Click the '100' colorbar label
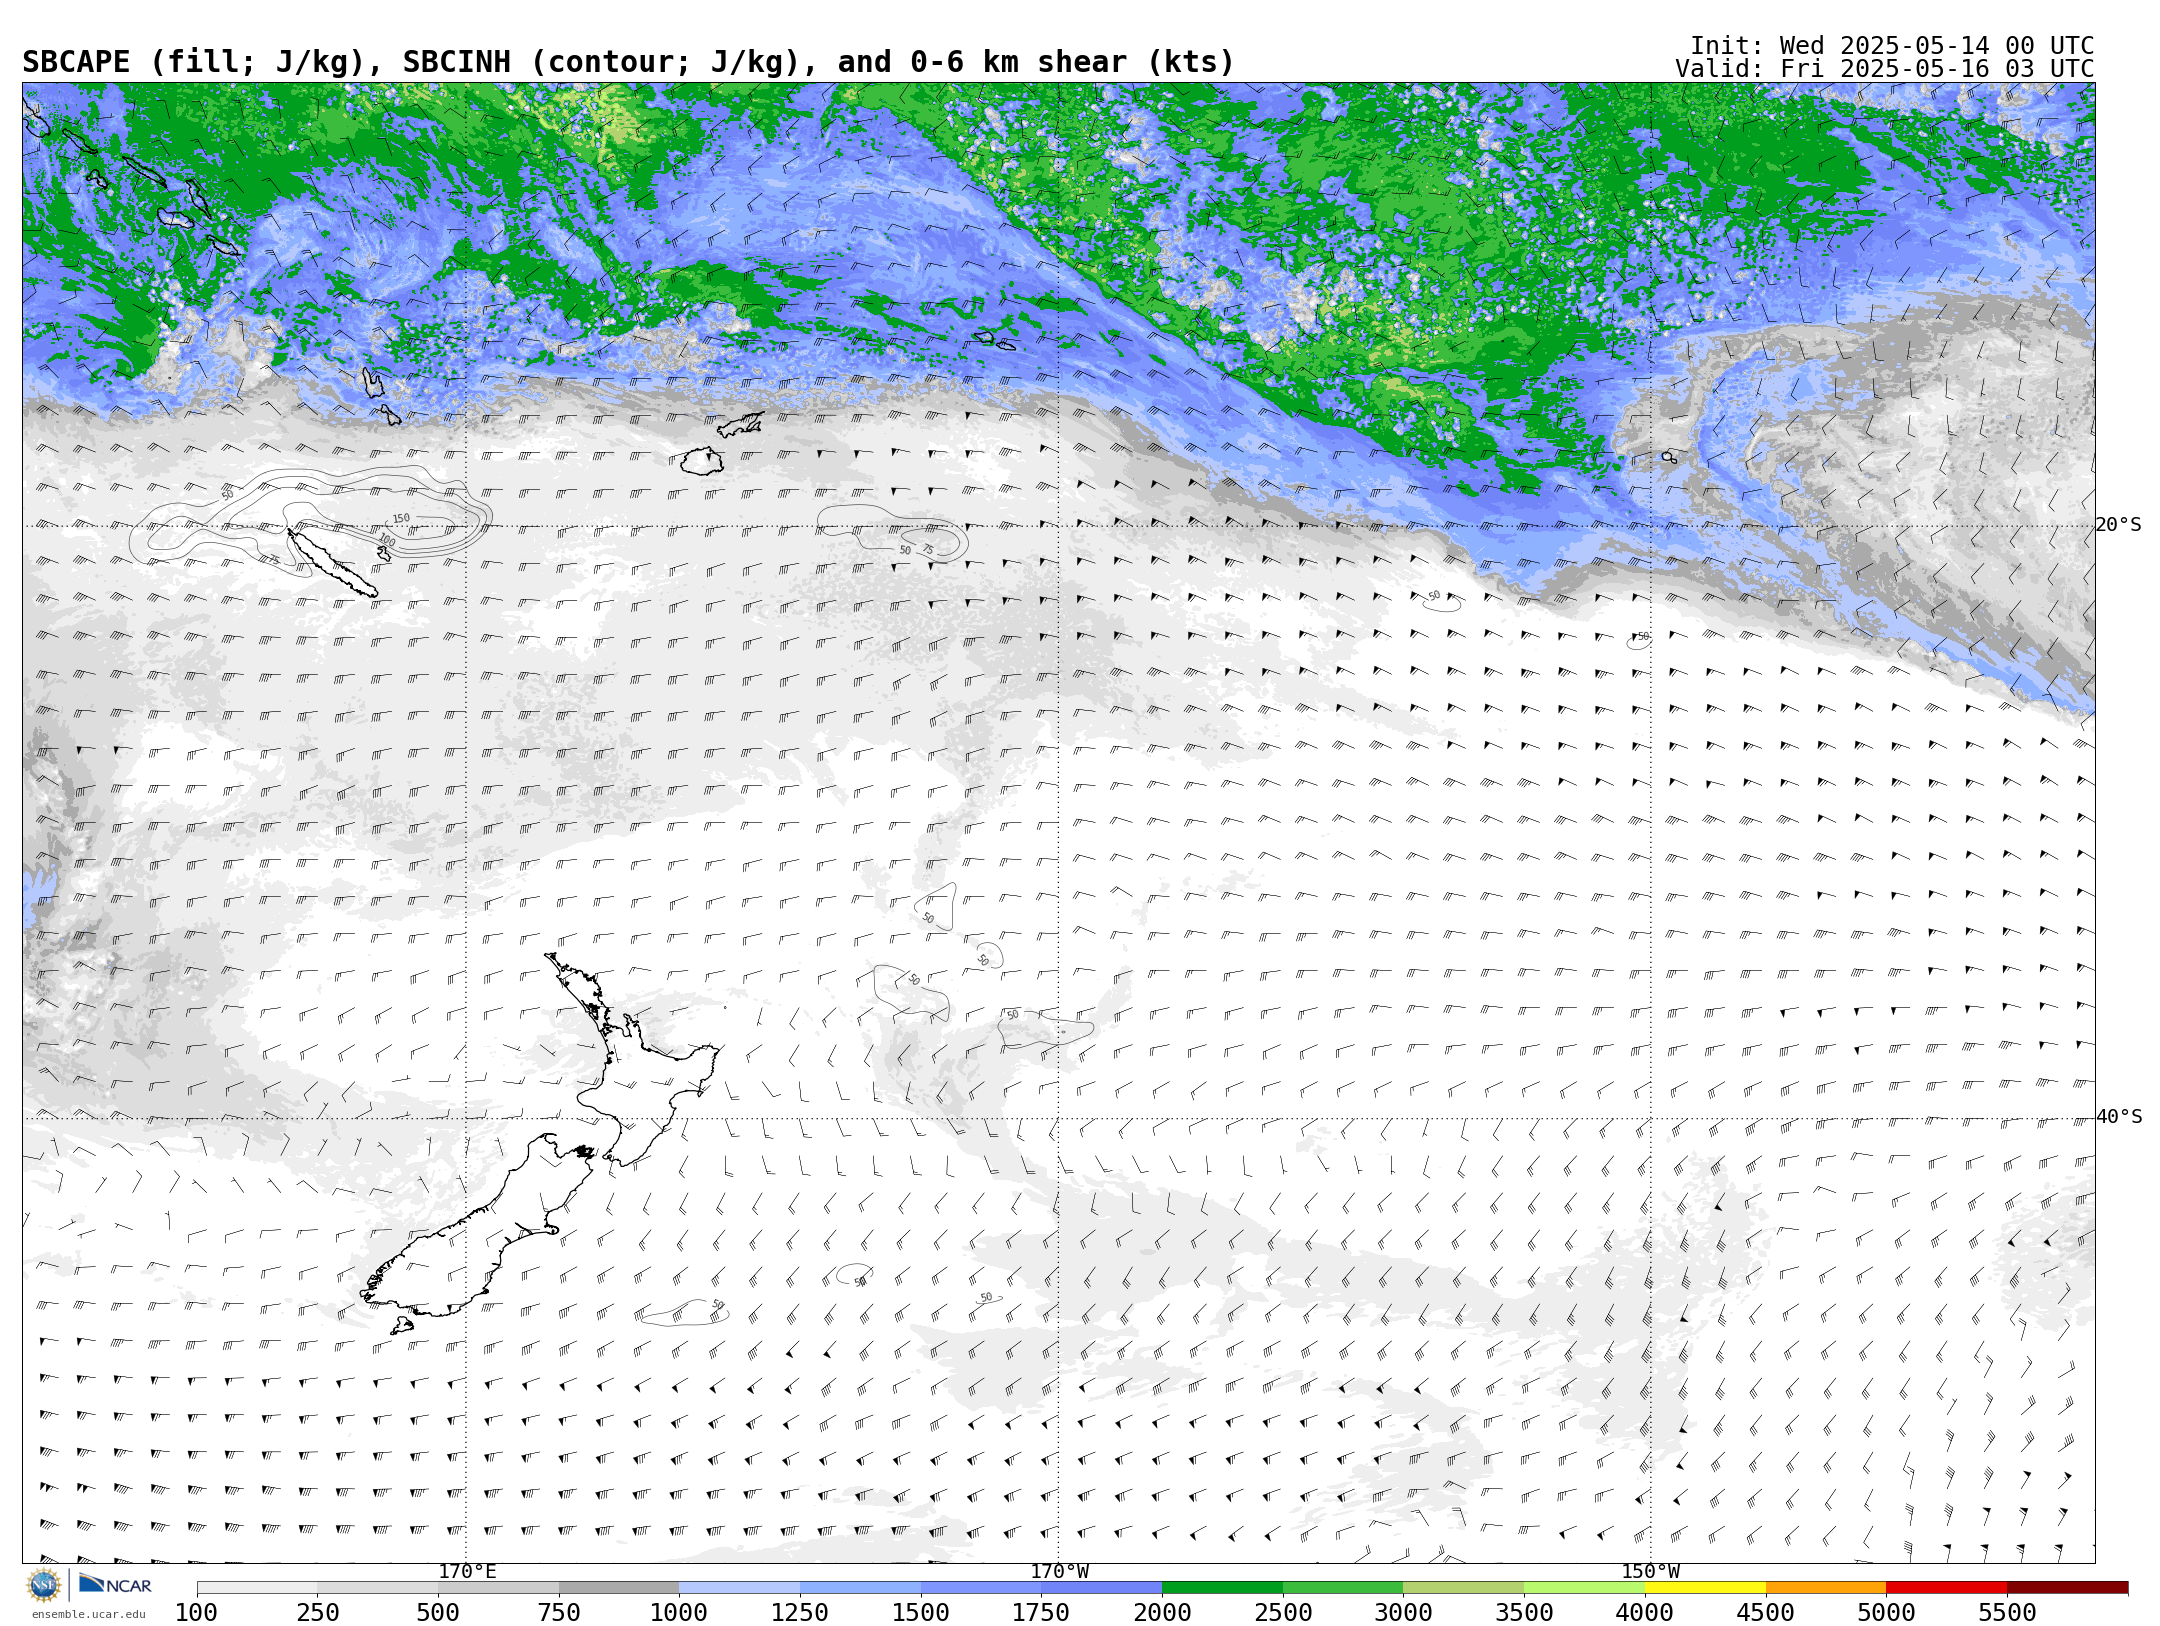 (196, 1612)
